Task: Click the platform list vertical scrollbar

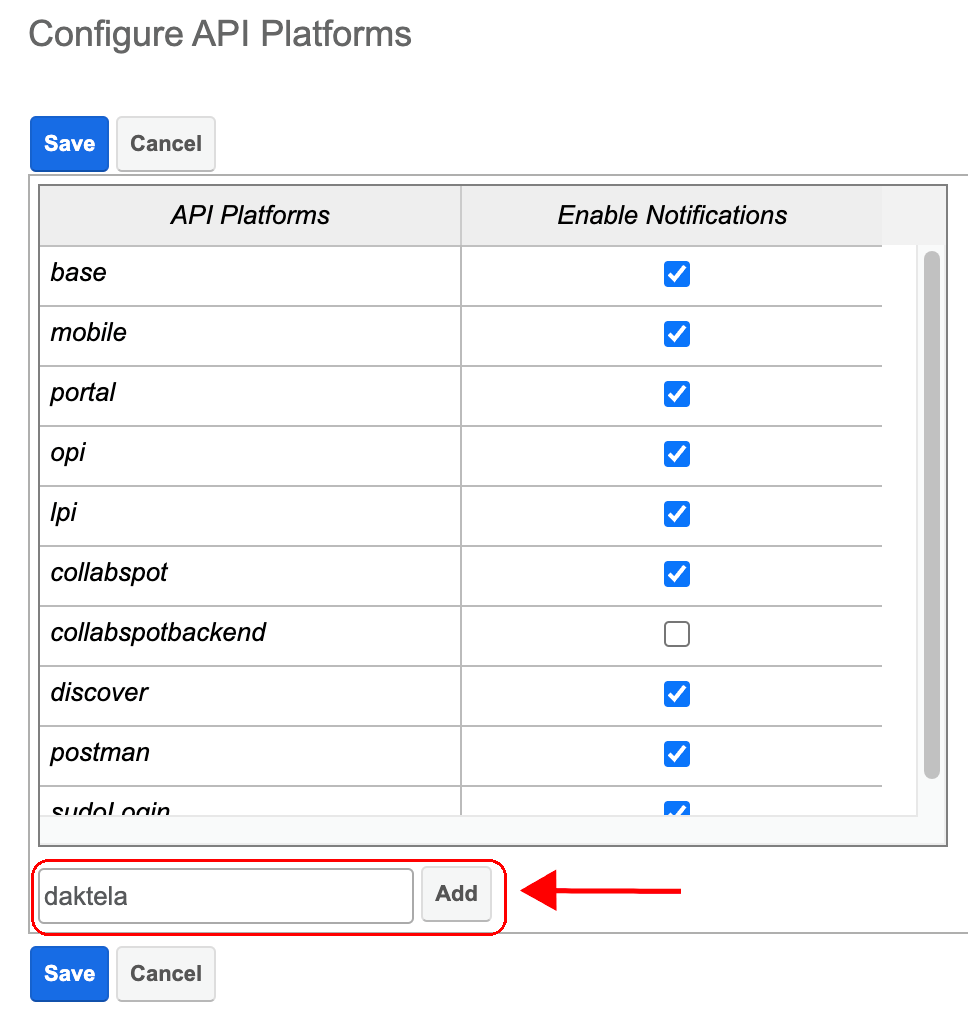Action: coord(931,515)
